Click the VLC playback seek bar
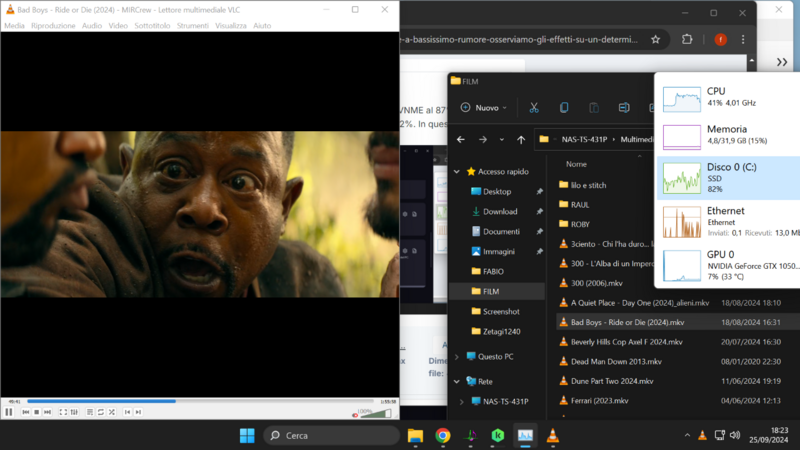 (200, 401)
